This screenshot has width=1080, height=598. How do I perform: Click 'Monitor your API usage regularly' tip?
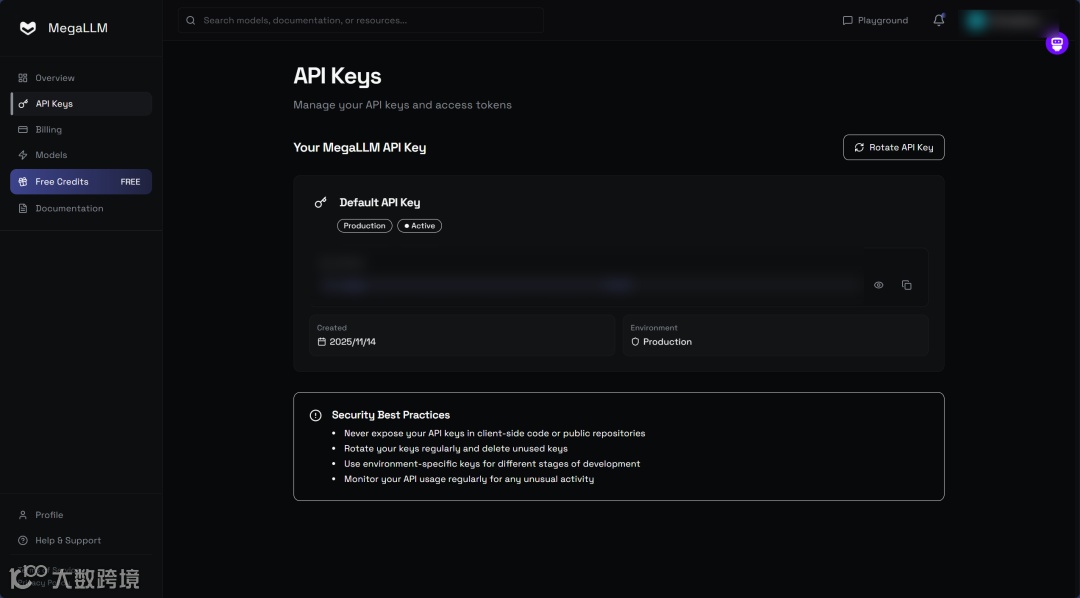[x=469, y=479]
